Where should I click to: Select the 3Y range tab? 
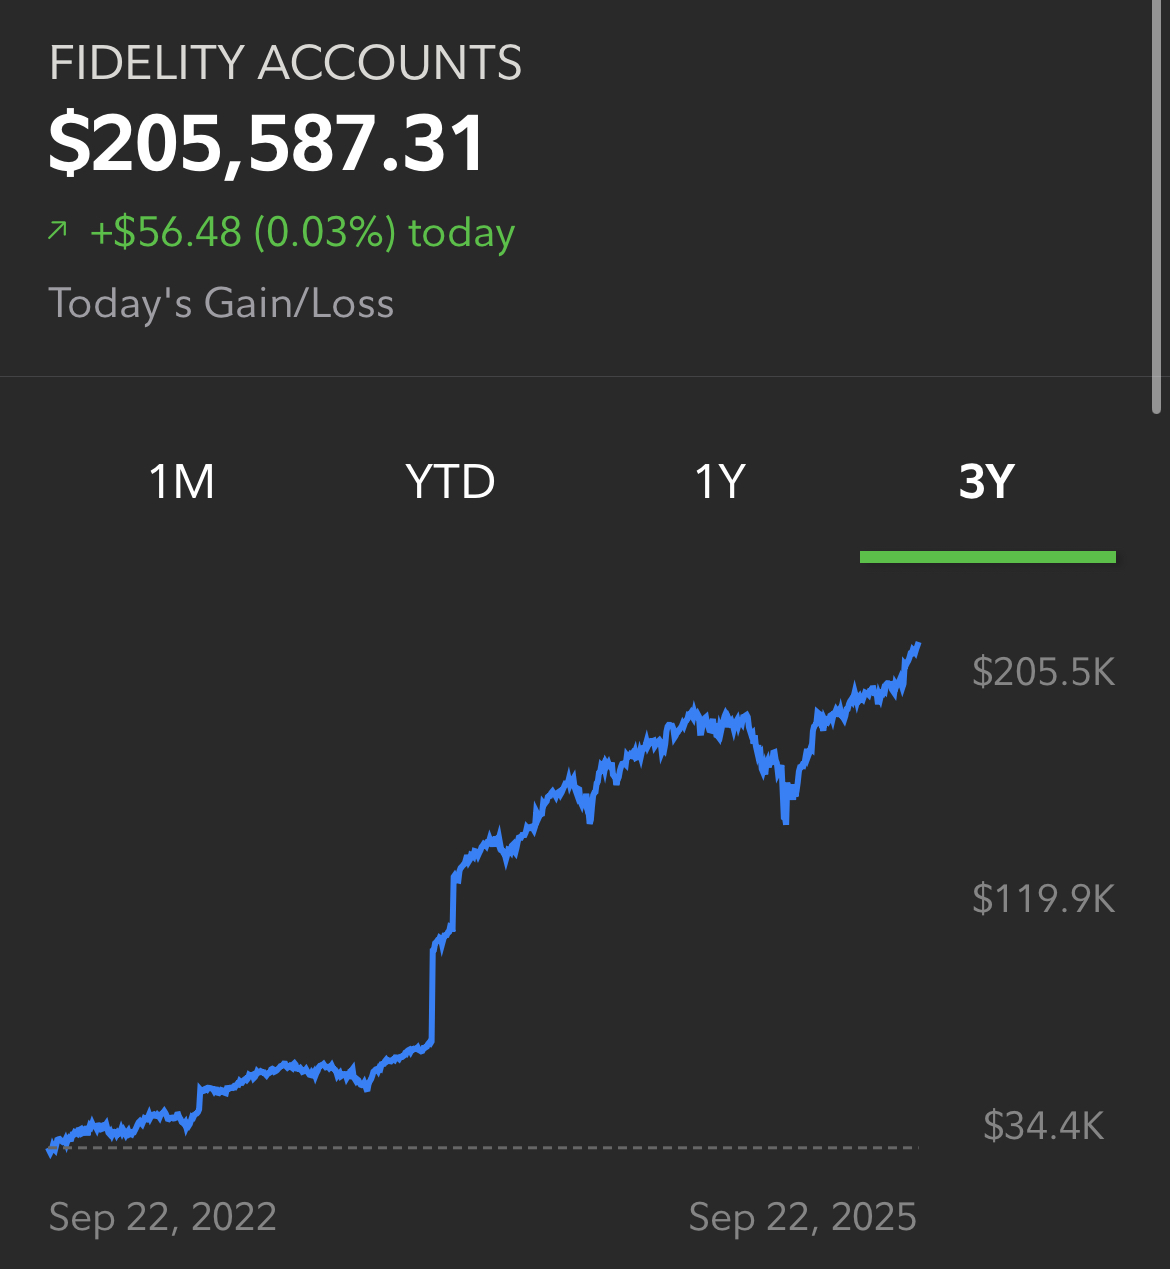coord(987,482)
